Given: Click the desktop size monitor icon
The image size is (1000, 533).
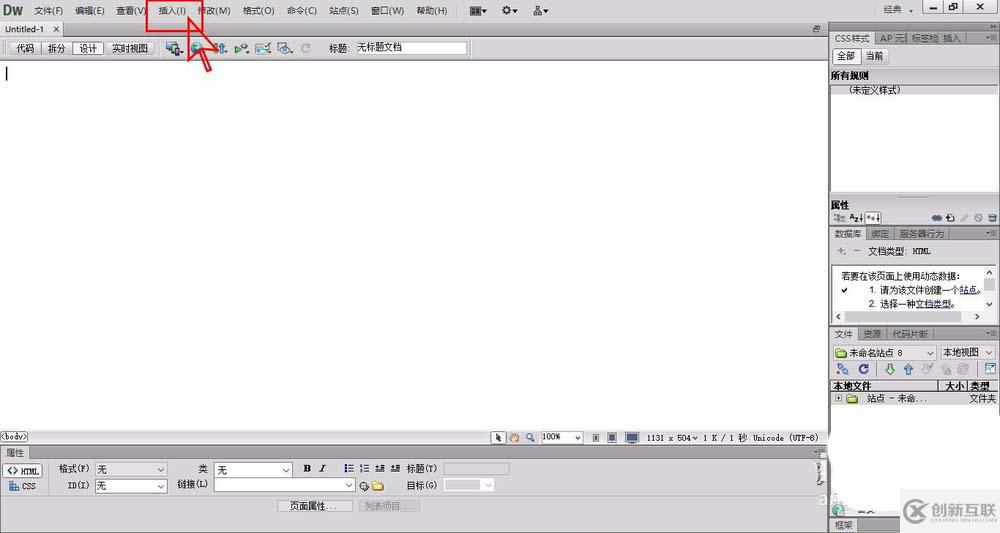Looking at the screenshot, I should (x=632, y=438).
